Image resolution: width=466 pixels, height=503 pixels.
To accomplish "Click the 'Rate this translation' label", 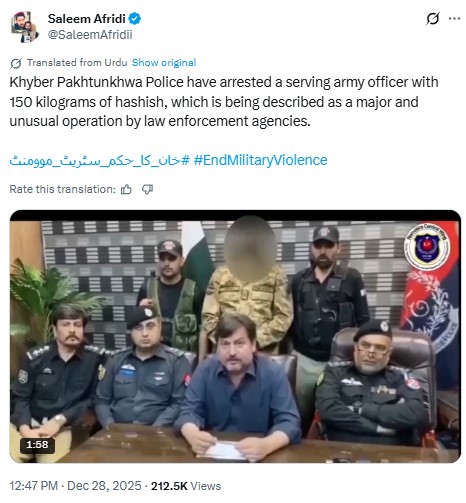I will click(63, 189).
